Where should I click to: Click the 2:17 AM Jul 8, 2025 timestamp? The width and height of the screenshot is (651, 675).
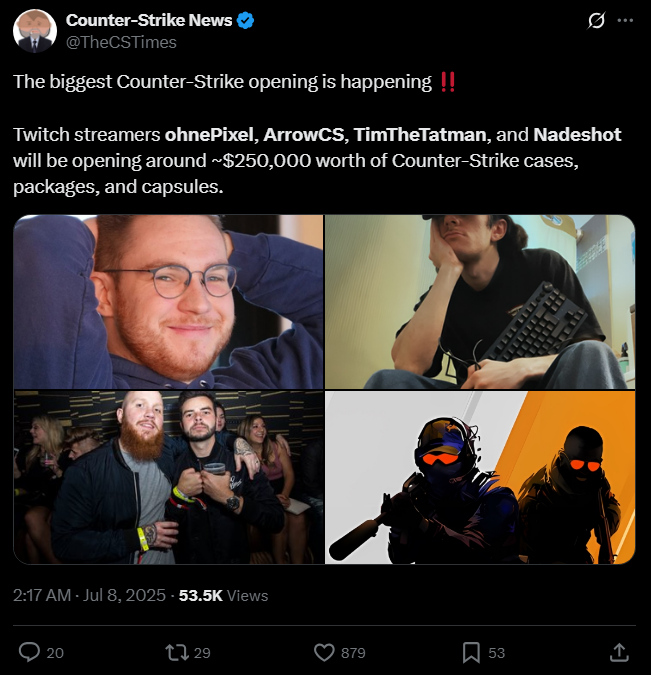[89, 595]
